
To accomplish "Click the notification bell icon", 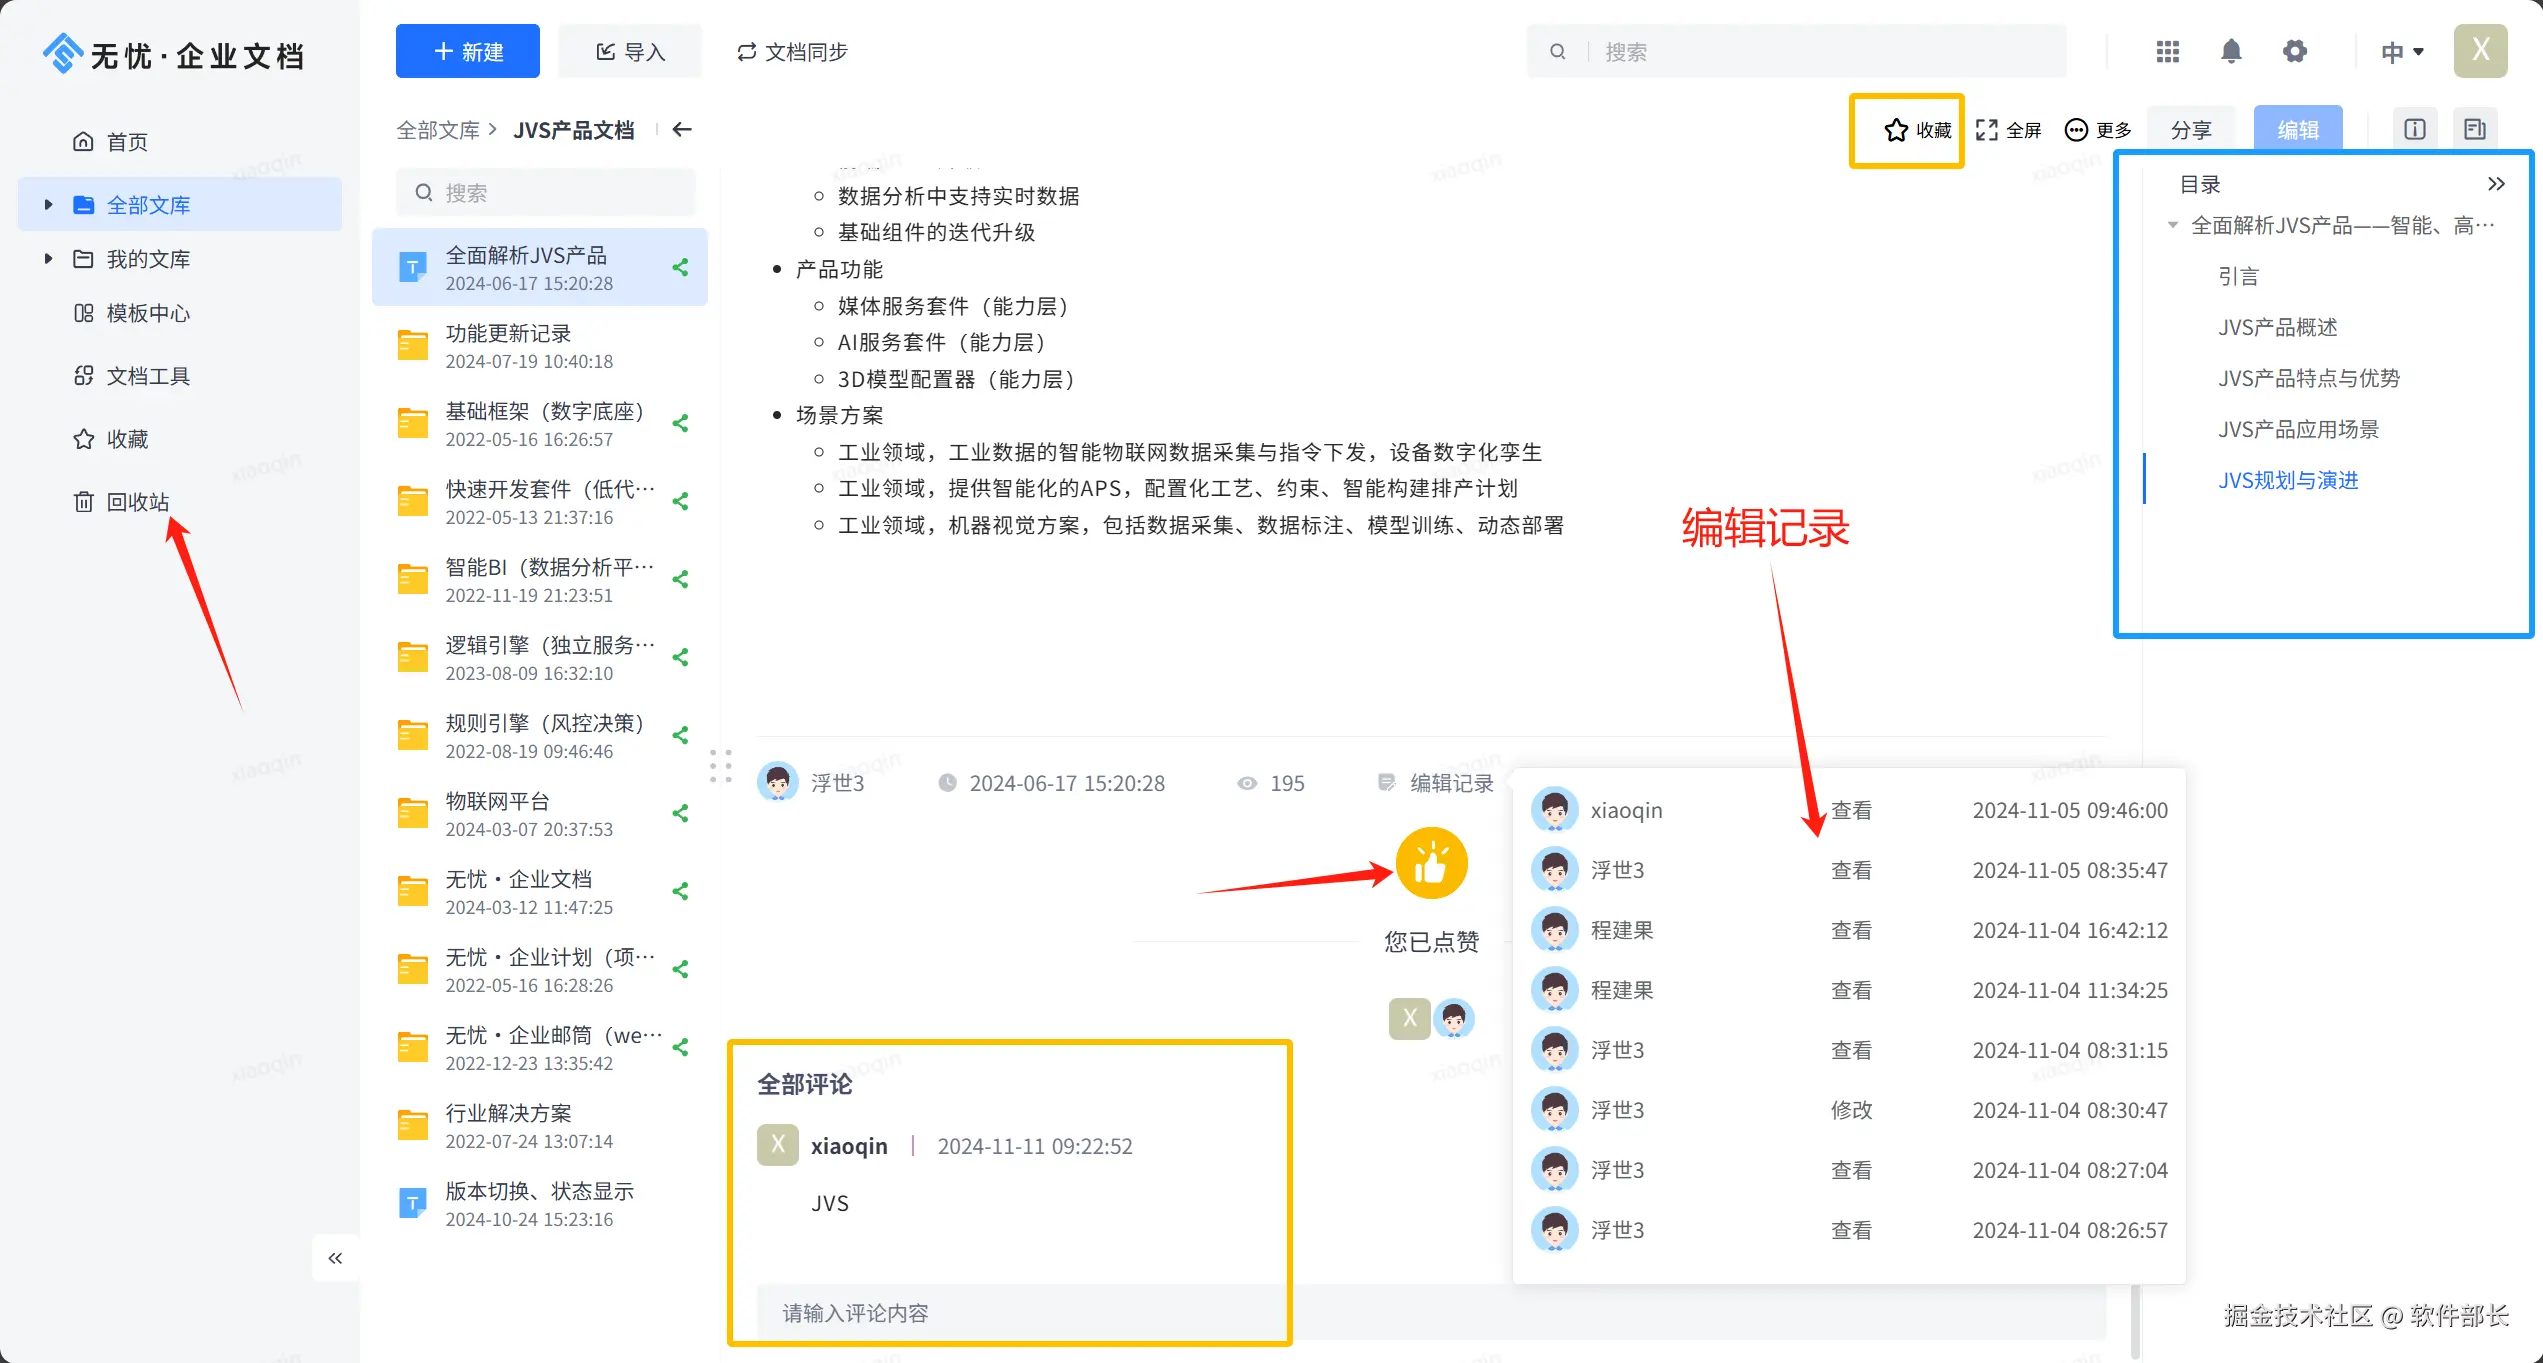I will pyautogui.click(x=2230, y=51).
